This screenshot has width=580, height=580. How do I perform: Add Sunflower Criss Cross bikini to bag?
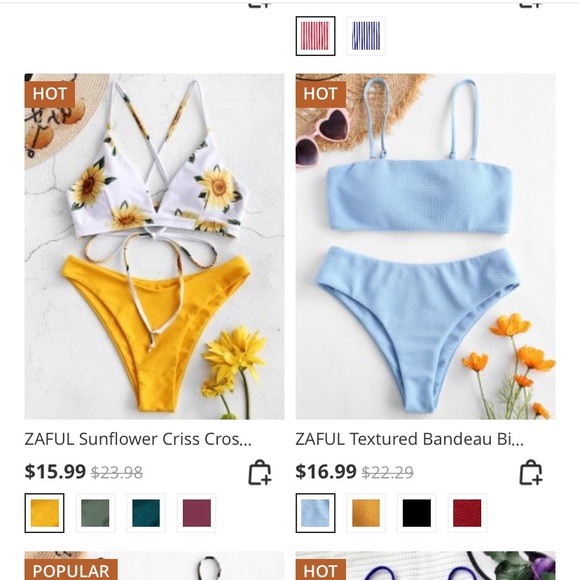coord(260,472)
